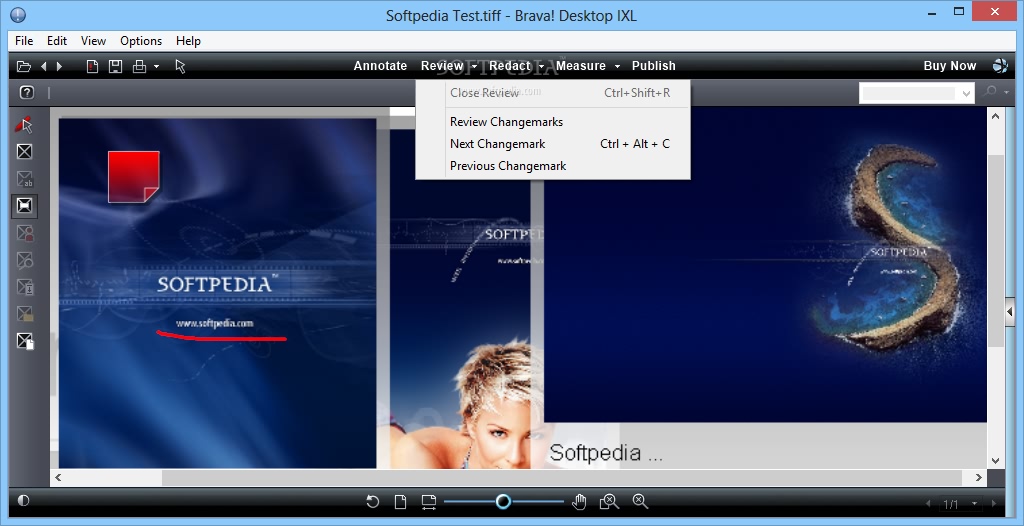Go to previous document with left arrow
Screen dimensions: 1024x526
click(x=44, y=66)
